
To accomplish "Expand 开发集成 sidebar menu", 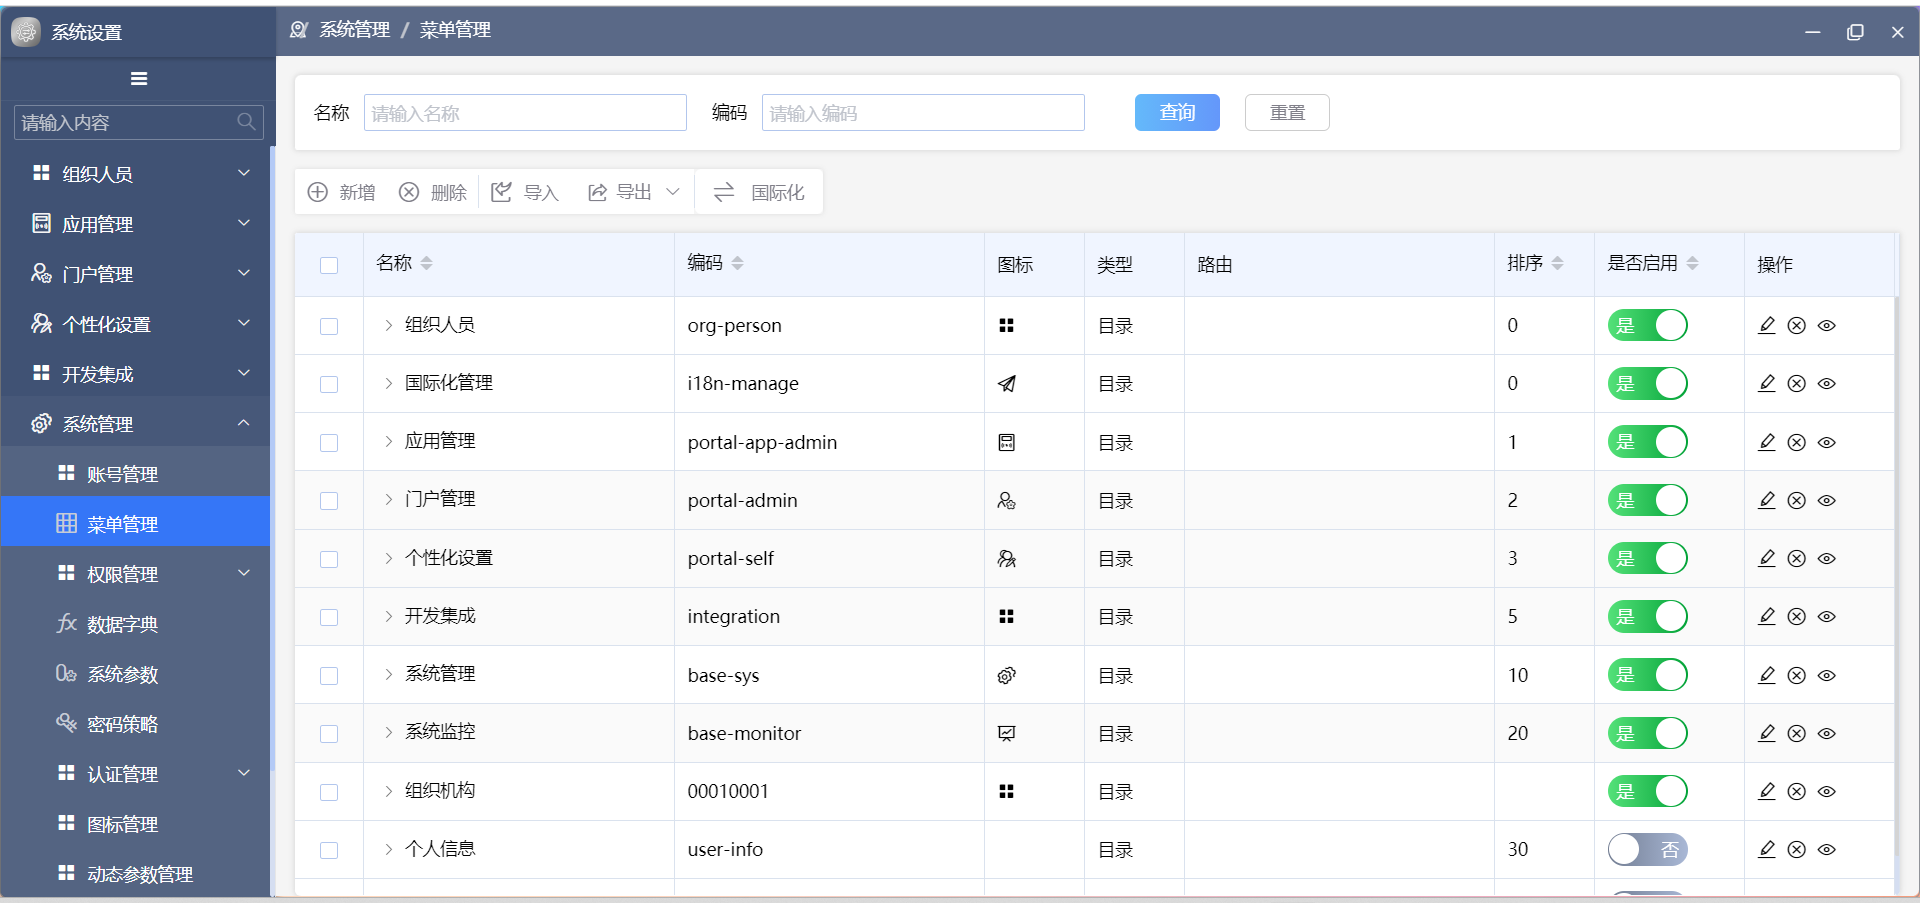I will point(137,373).
